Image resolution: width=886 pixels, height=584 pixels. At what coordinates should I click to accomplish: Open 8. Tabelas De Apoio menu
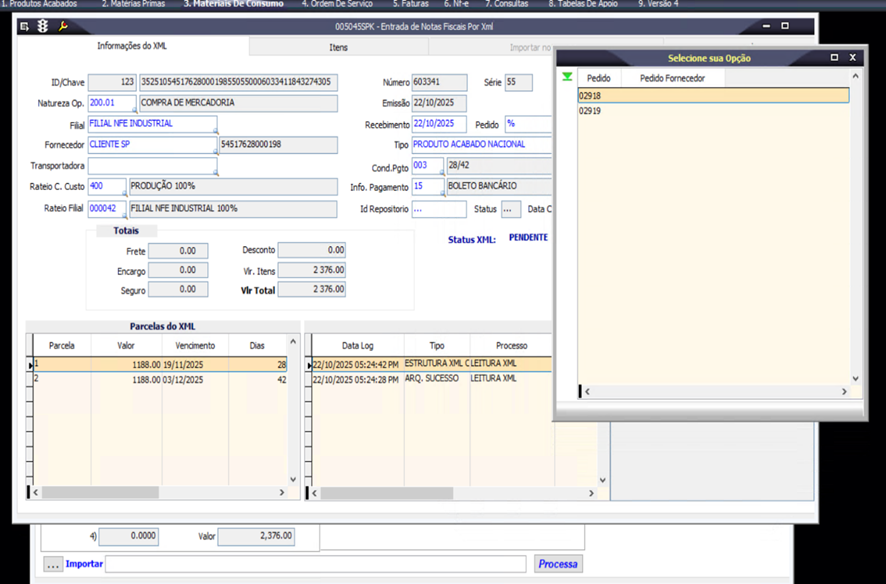click(583, 4)
